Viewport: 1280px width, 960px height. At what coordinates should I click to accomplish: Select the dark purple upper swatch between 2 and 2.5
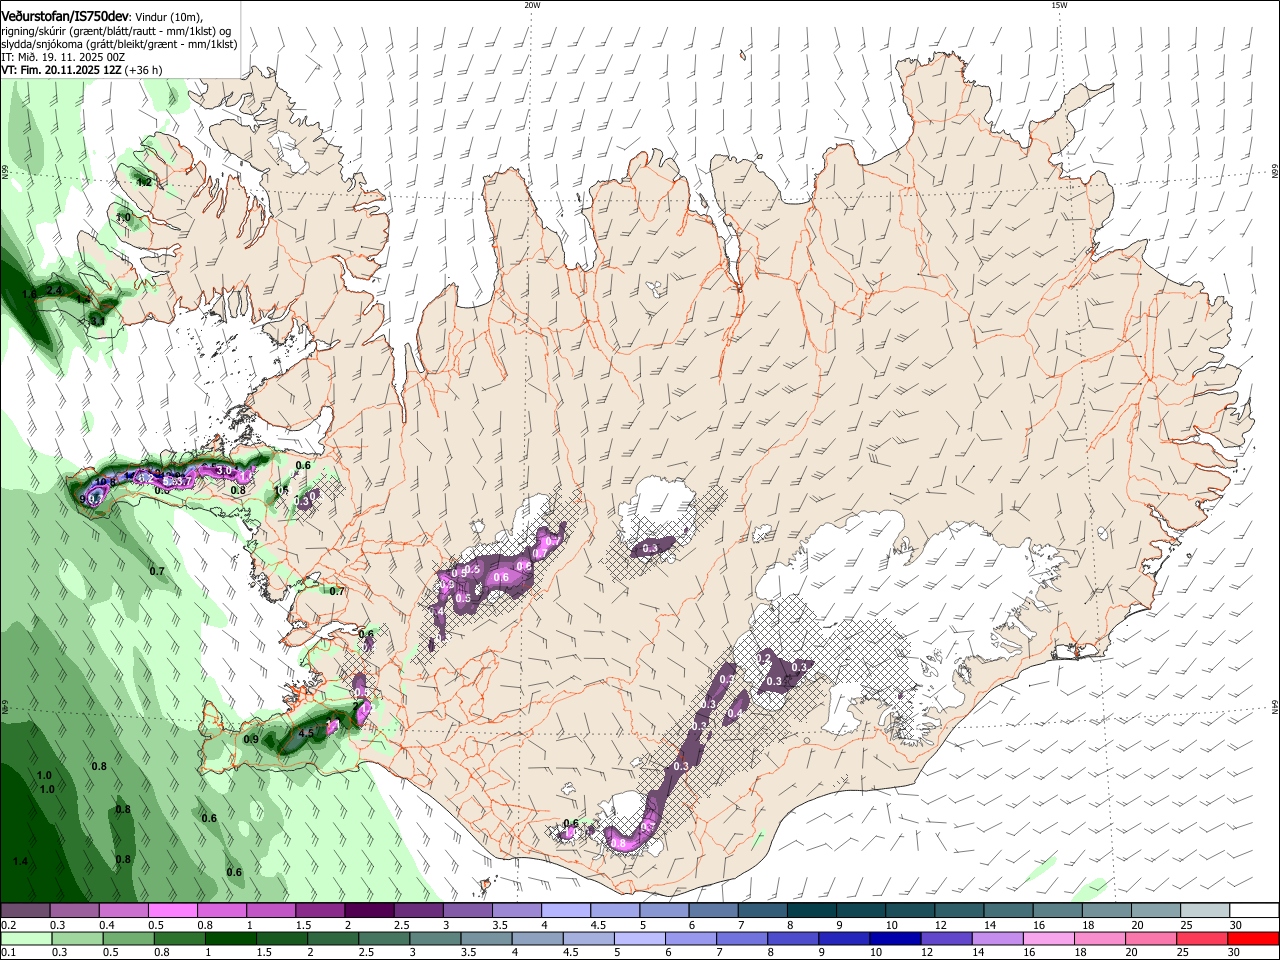pos(369,911)
